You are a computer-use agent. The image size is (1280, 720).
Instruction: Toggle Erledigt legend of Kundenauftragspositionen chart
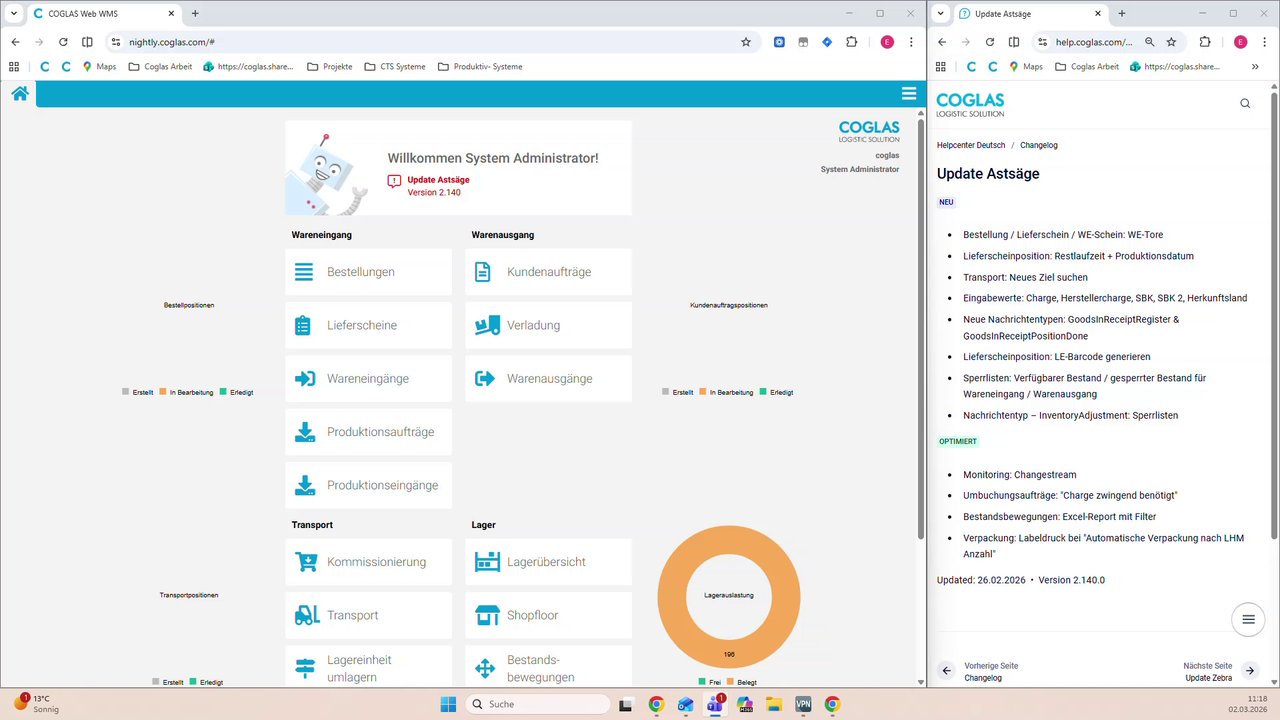click(x=777, y=392)
